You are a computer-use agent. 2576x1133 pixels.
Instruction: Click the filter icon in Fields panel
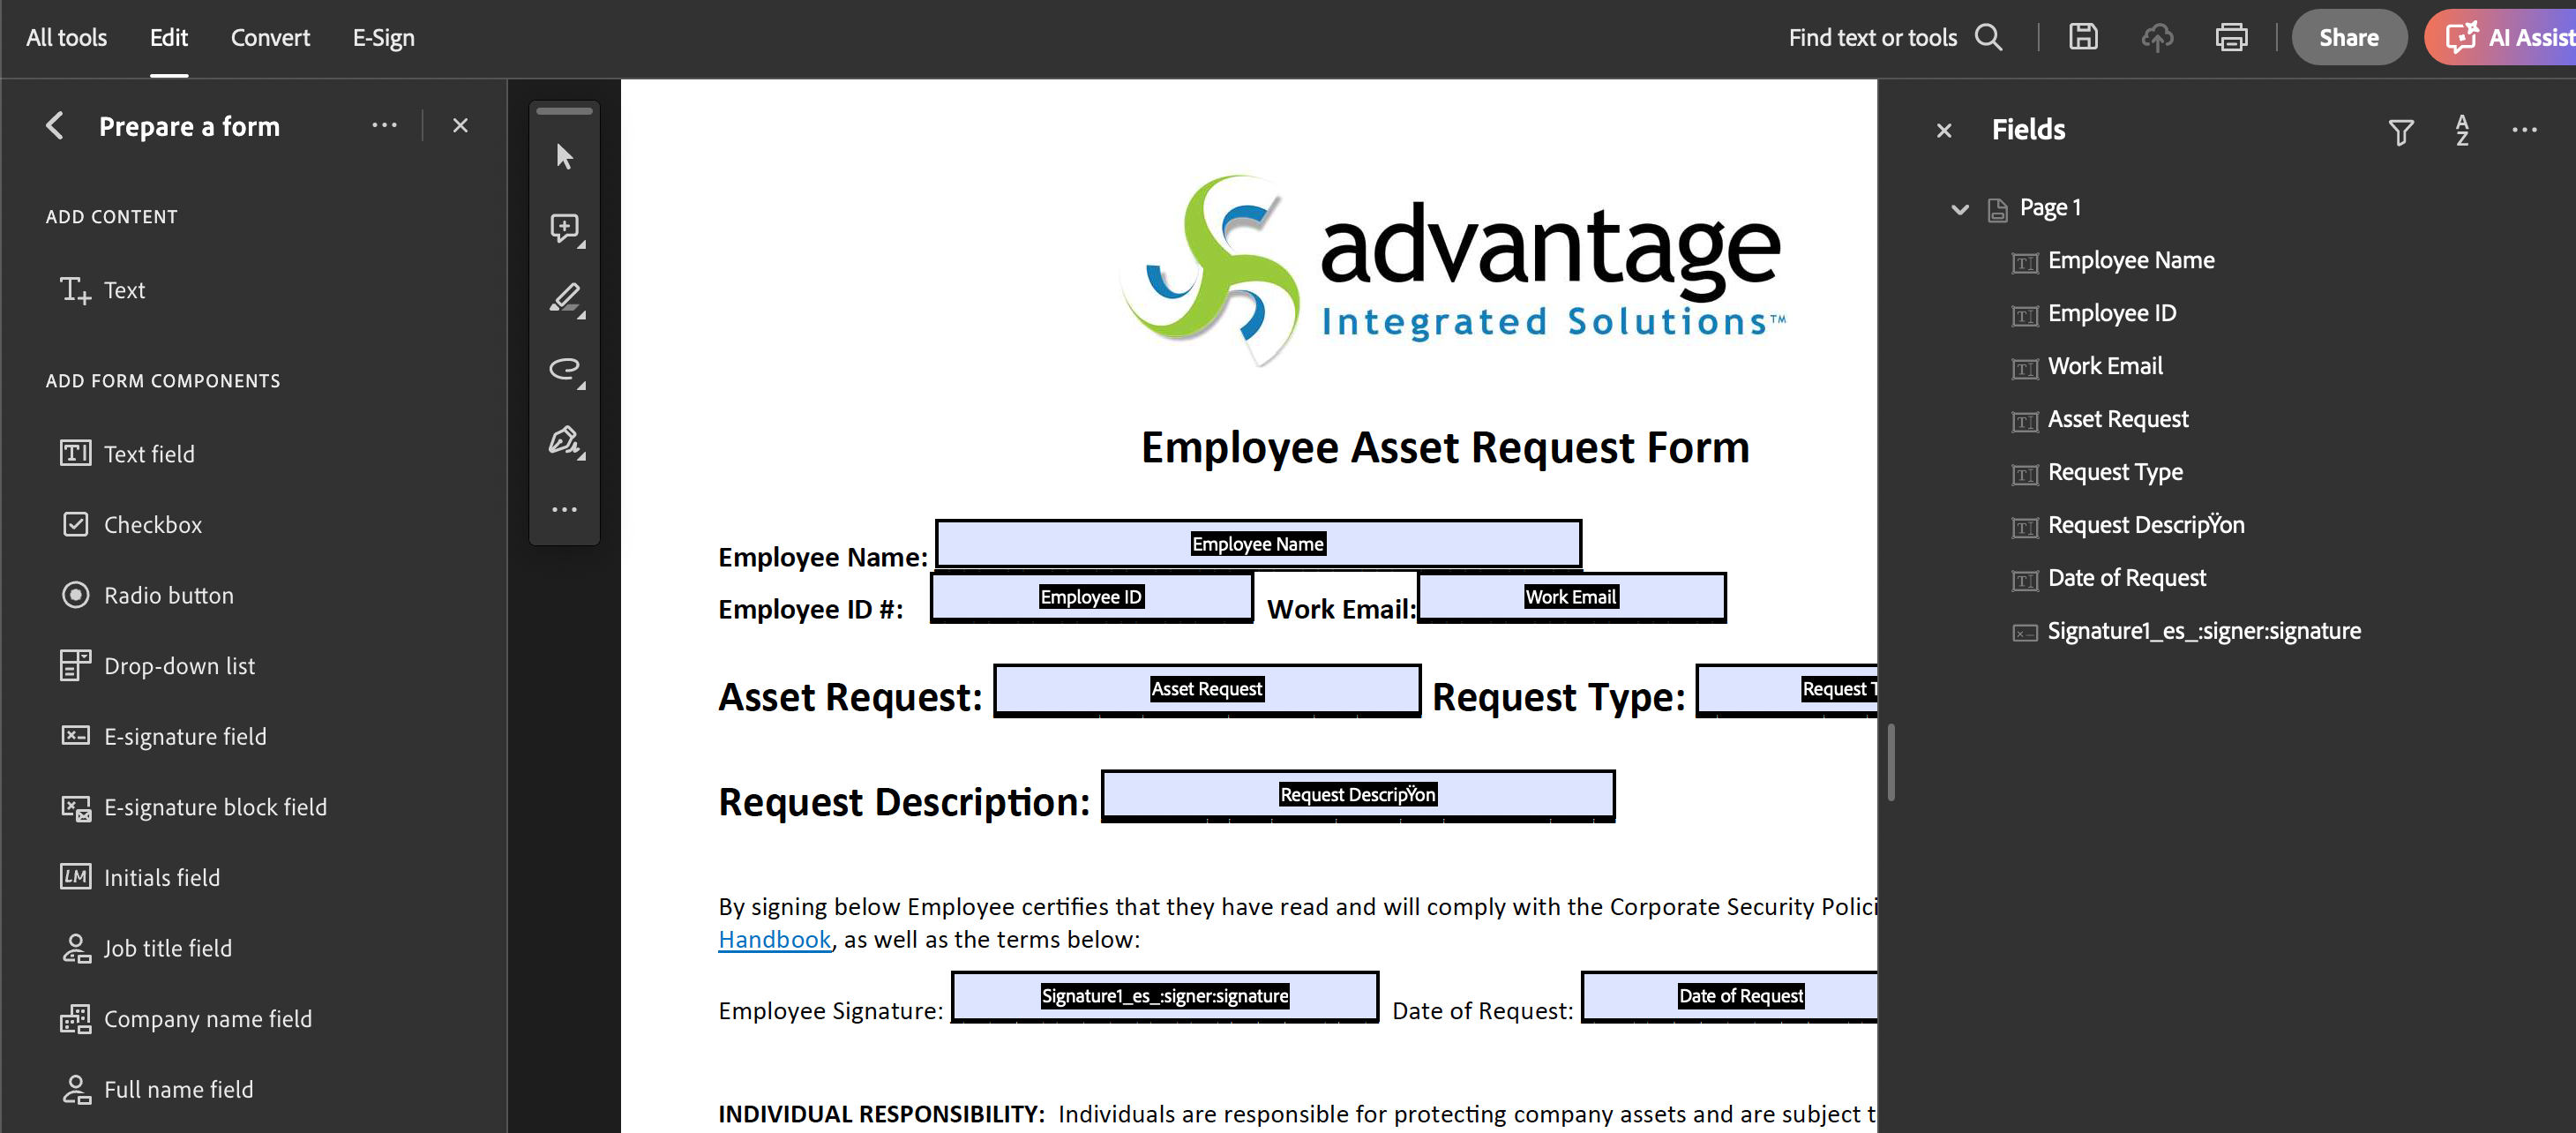click(2400, 131)
